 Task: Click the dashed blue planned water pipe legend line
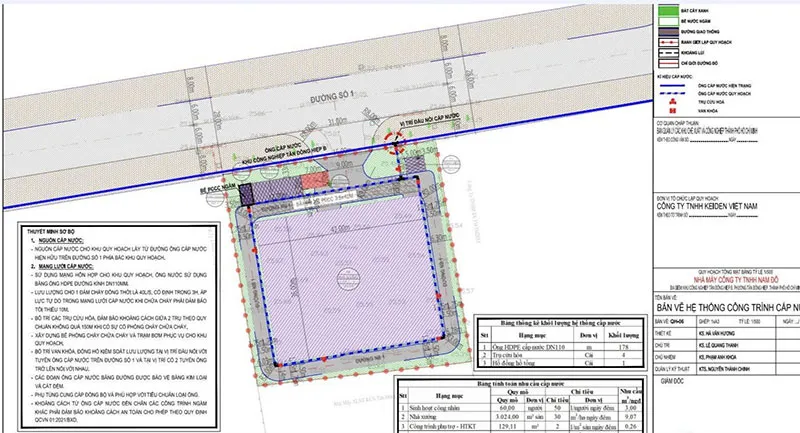[x=672, y=94]
